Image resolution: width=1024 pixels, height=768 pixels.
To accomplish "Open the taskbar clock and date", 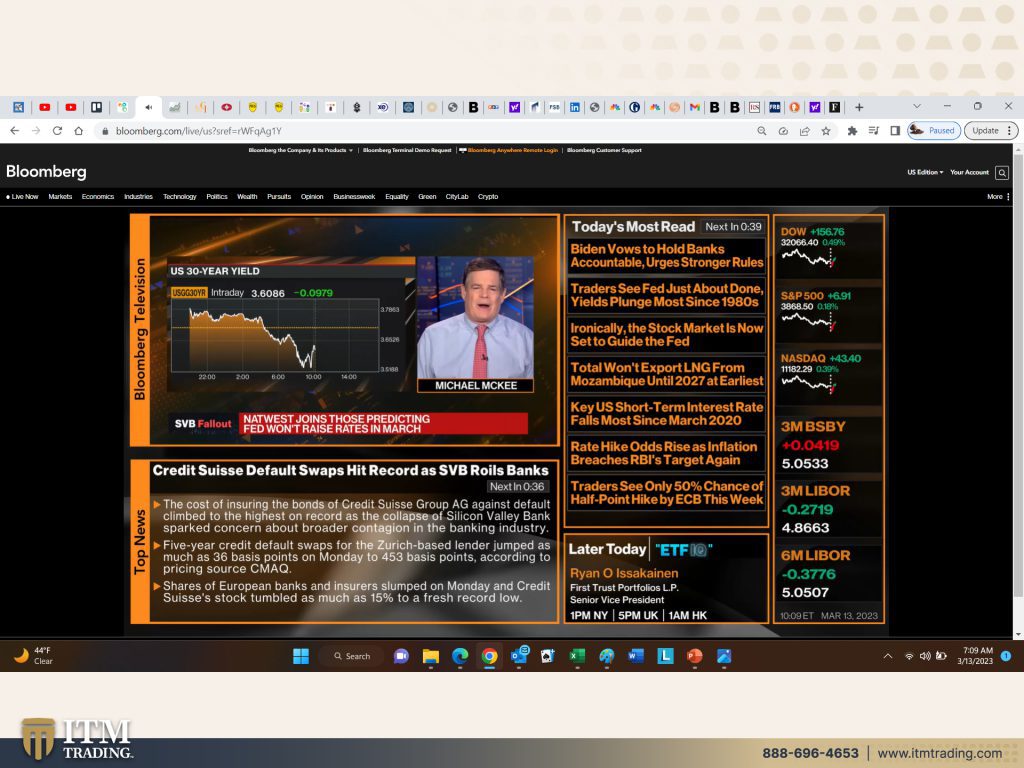I will (x=975, y=656).
